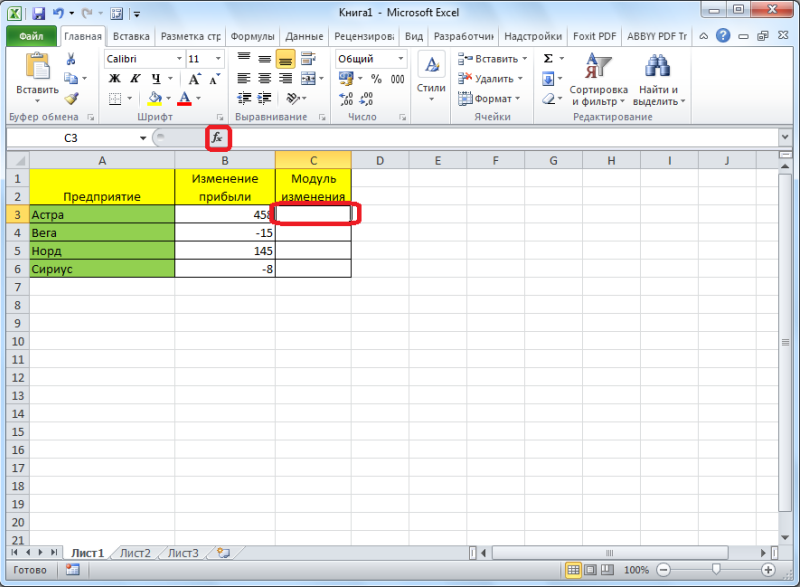Switch to the Вид ribbon tab
The width and height of the screenshot is (800, 587).
414,36
